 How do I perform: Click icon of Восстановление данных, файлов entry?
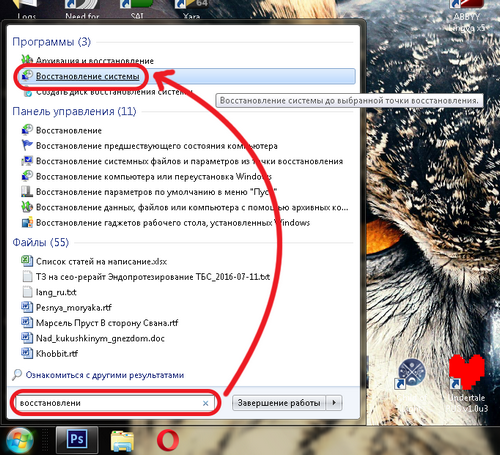point(27,207)
